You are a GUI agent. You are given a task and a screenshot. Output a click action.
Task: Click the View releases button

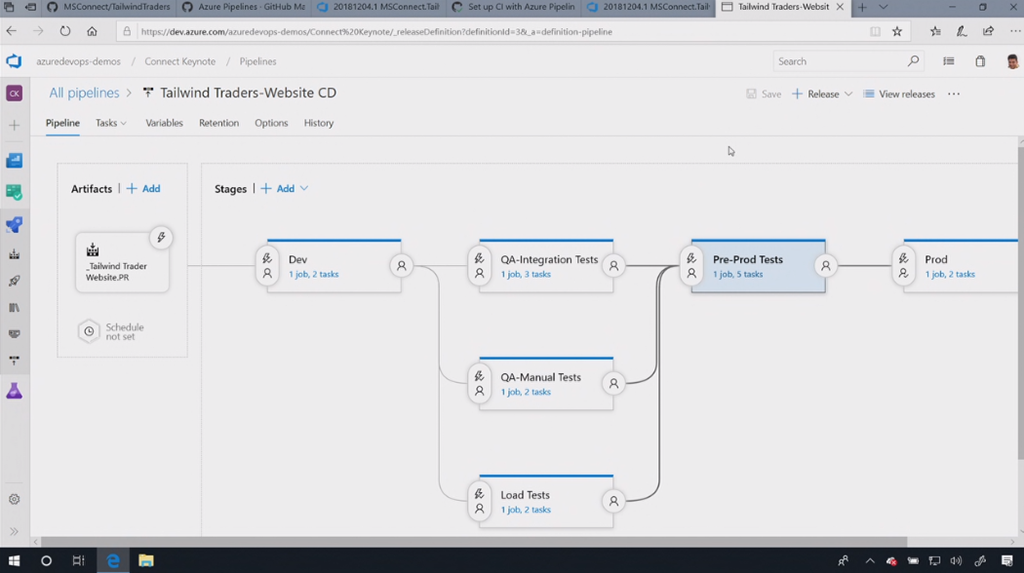click(899, 94)
